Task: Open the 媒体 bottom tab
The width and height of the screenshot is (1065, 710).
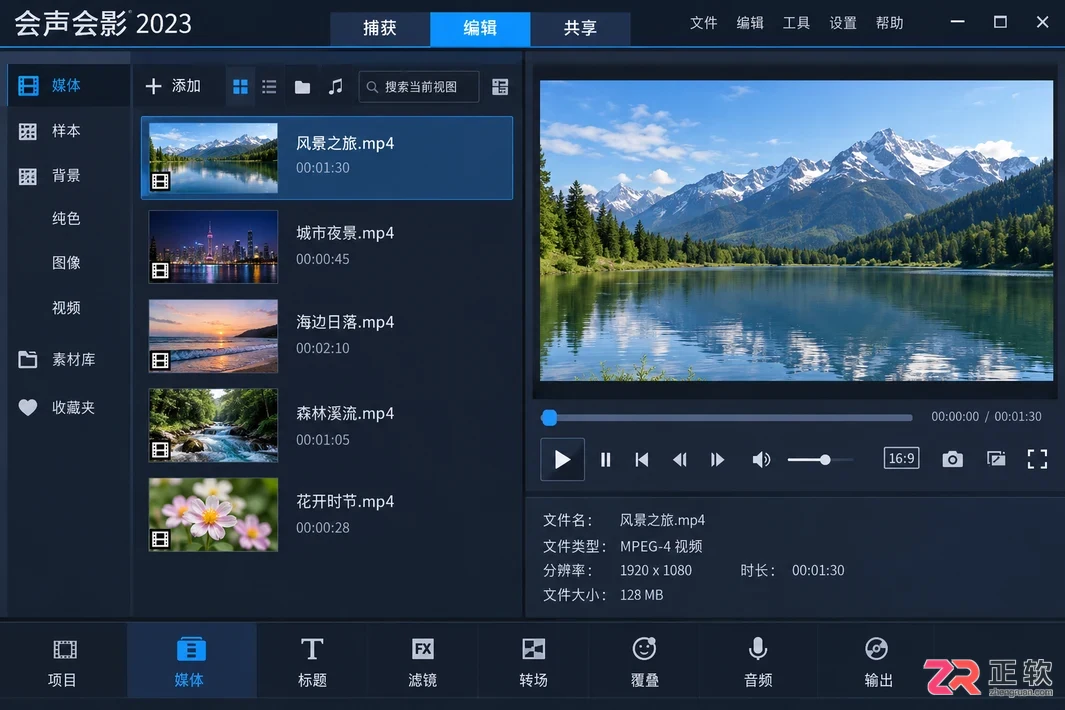Action: click(x=191, y=661)
